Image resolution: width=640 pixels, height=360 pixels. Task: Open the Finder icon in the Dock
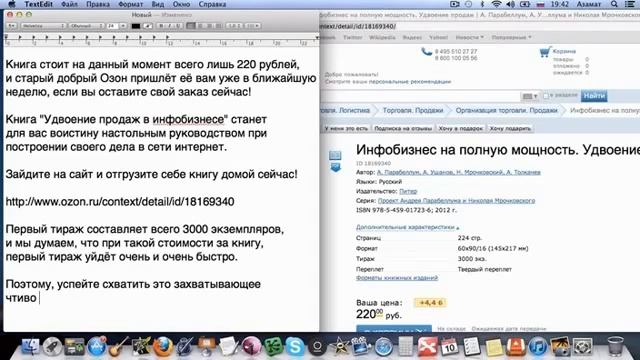(31, 347)
